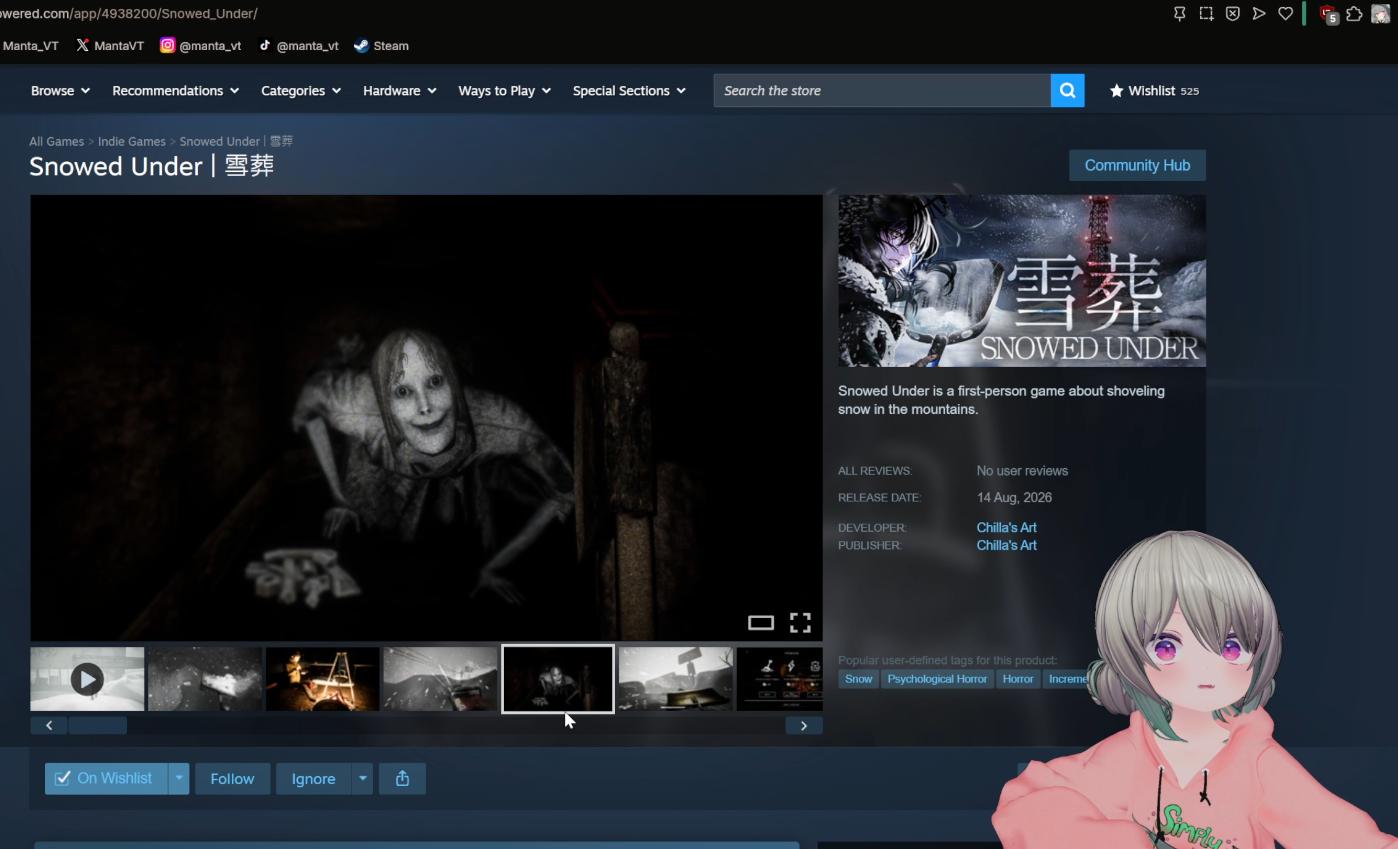1398x849 pixels.
Task: Open the All Games breadcrumb link
Action: tap(57, 142)
